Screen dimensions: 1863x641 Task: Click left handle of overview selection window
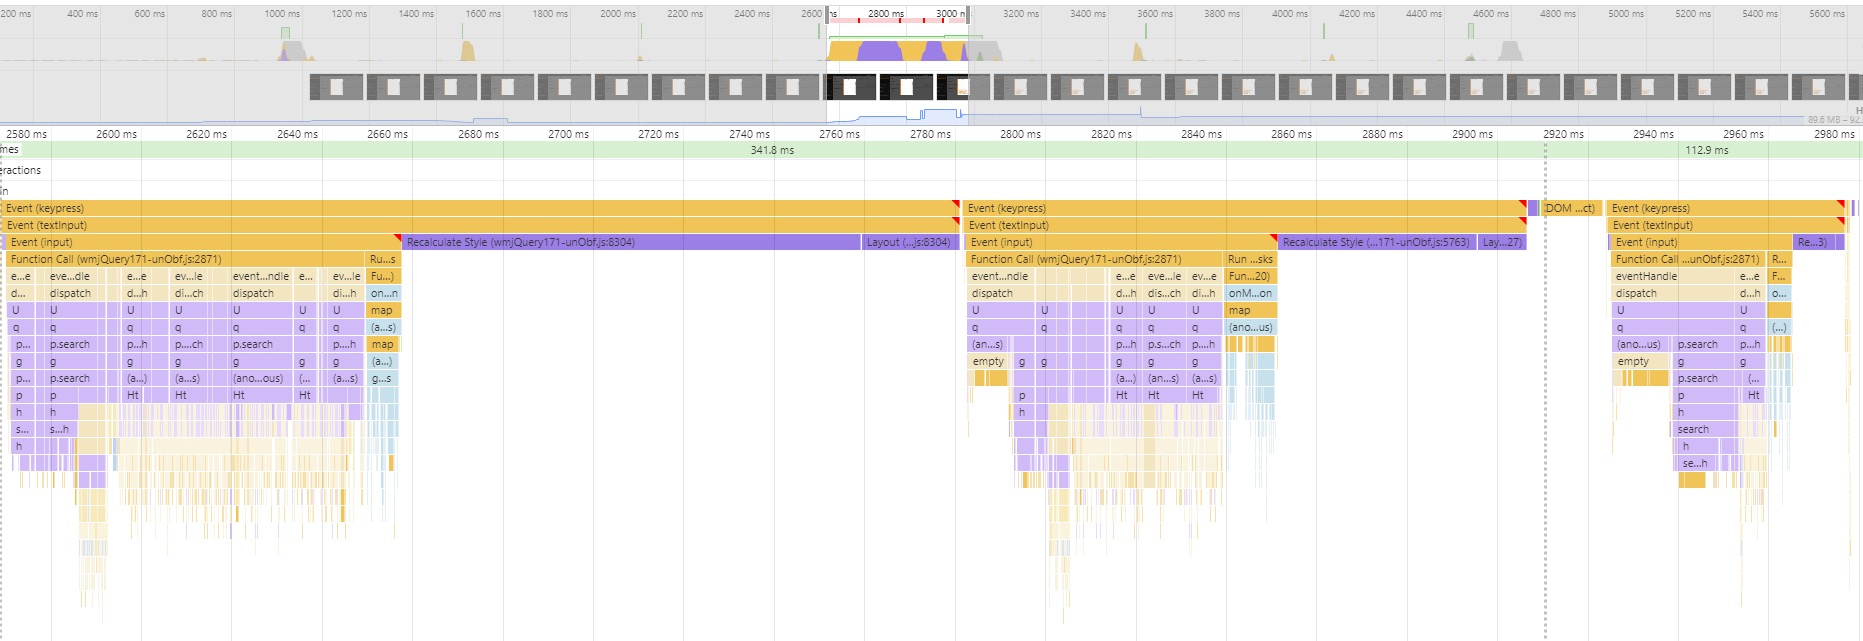827,14
